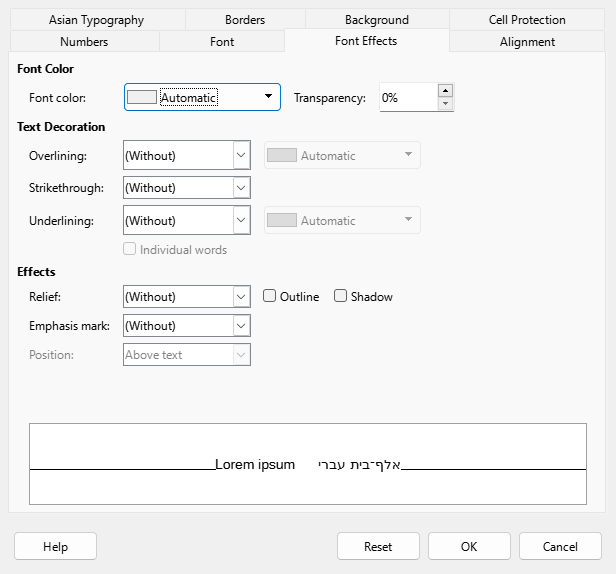Open the Cell Protection tab
The width and height of the screenshot is (616, 574).
click(x=527, y=20)
